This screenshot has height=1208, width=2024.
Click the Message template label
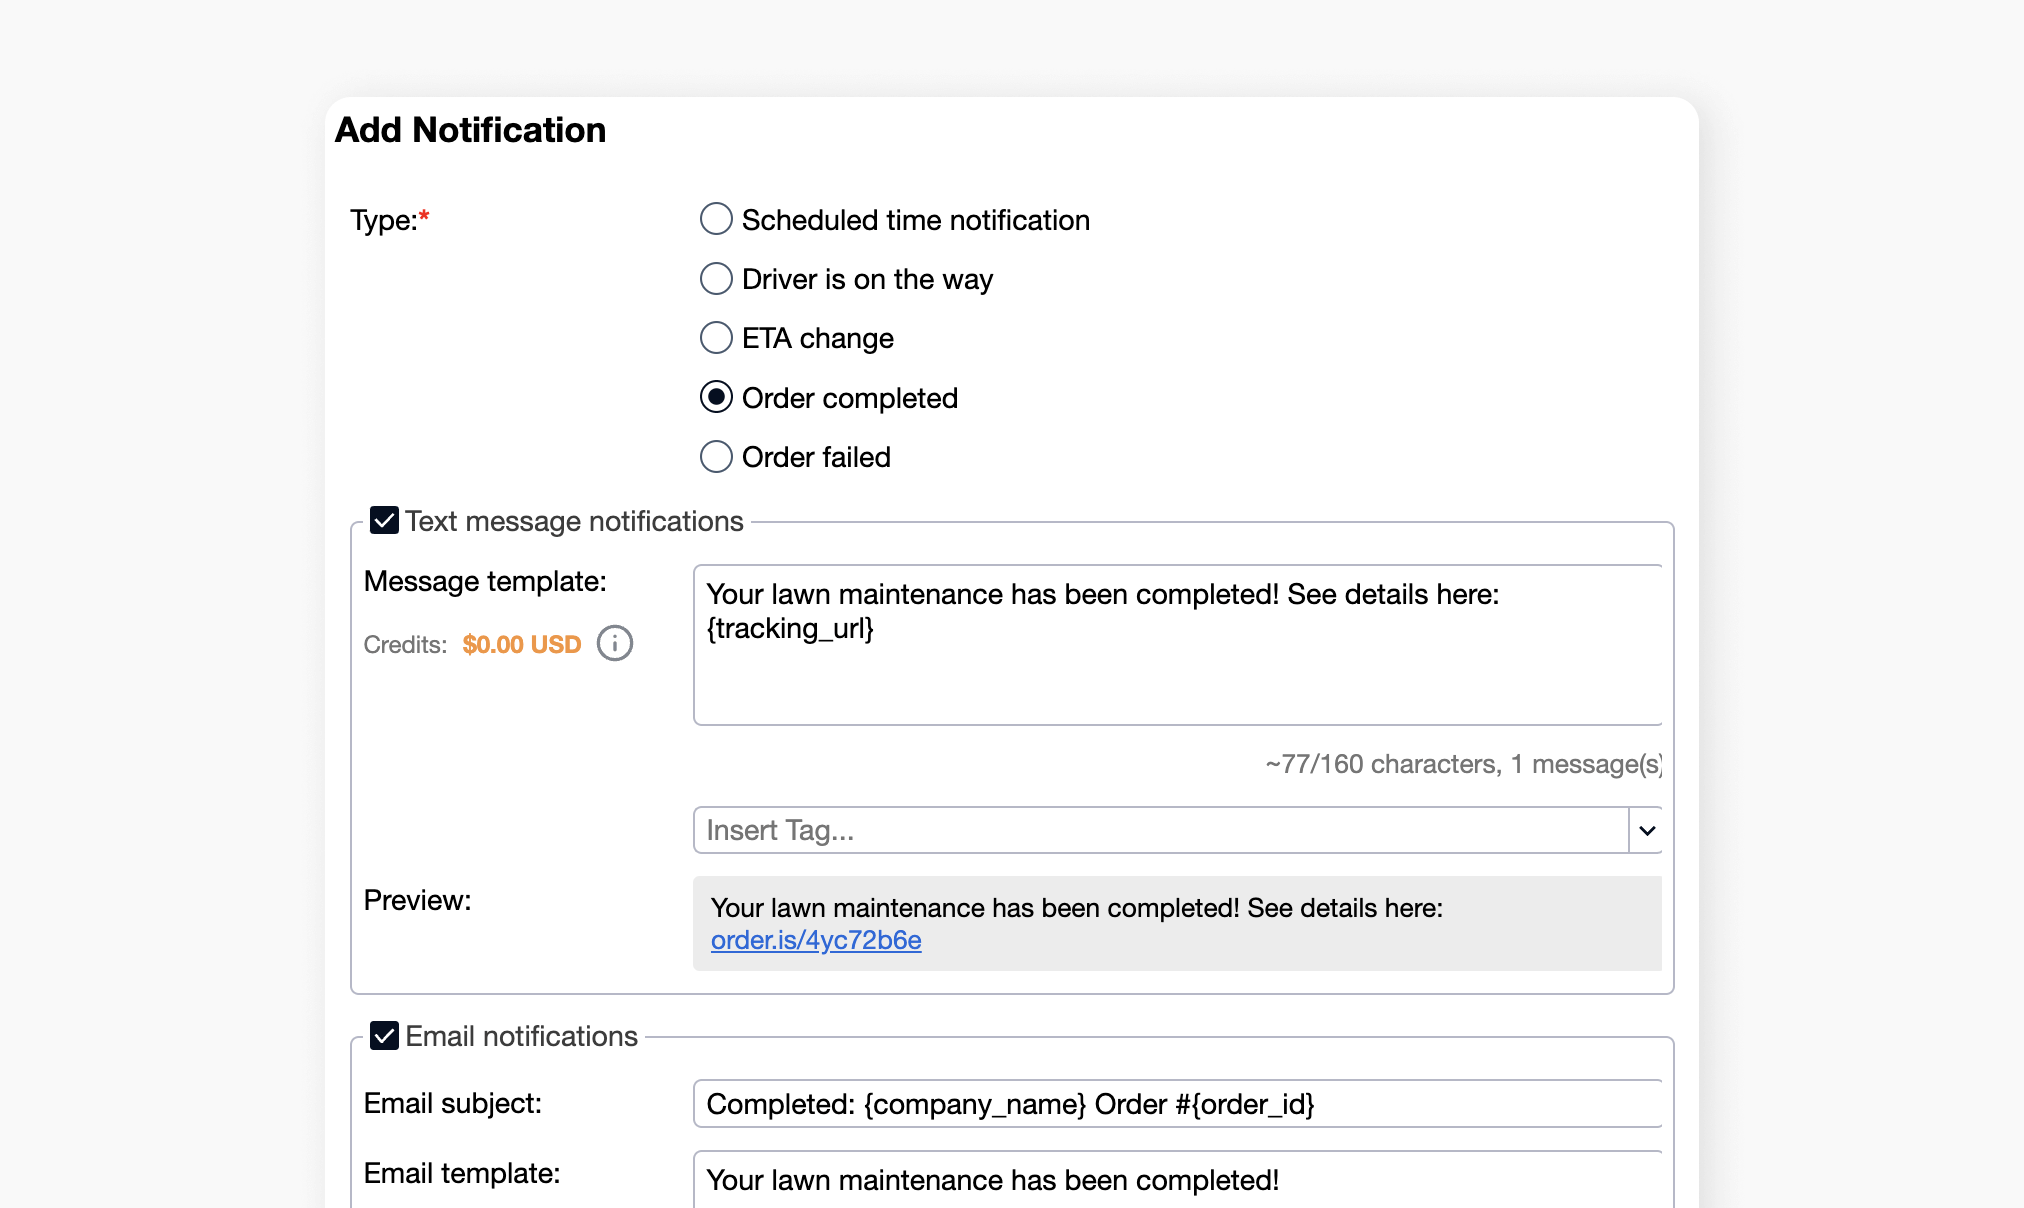(x=486, y=580)
